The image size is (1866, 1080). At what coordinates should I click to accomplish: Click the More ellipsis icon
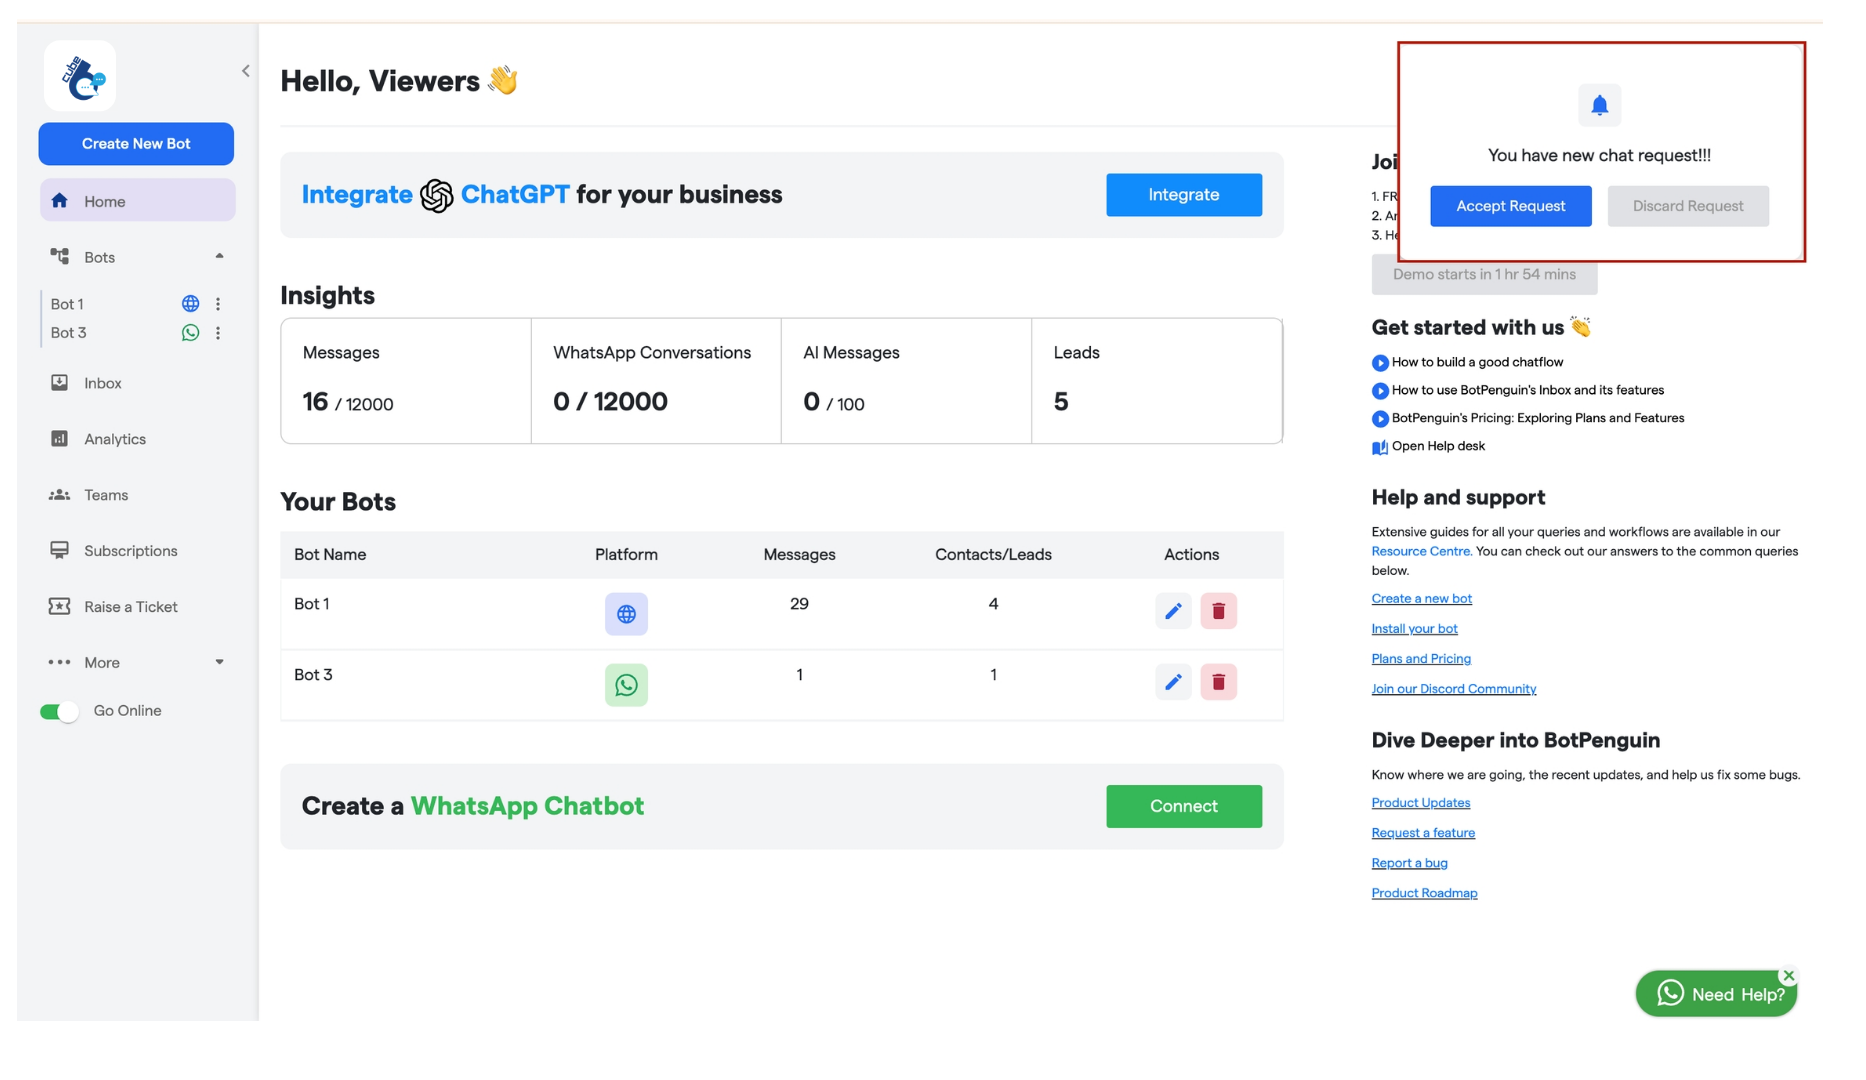click(x=60, y=662)
